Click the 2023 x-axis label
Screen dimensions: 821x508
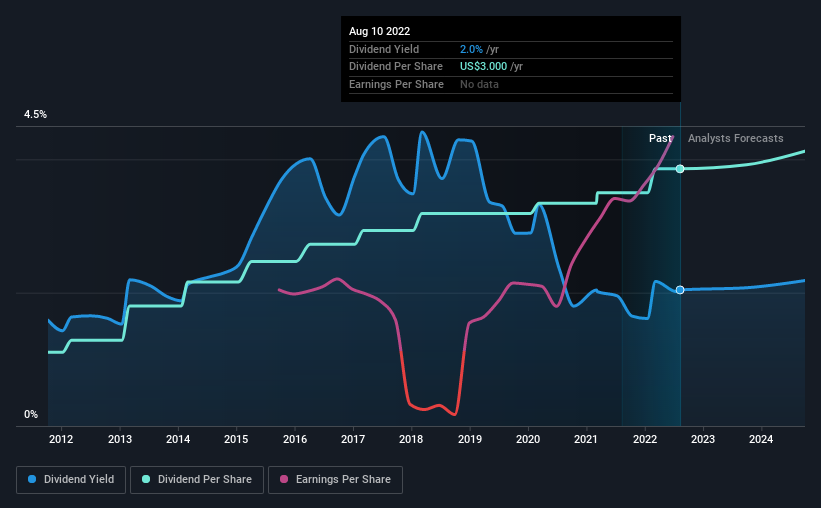coord(703,439)
